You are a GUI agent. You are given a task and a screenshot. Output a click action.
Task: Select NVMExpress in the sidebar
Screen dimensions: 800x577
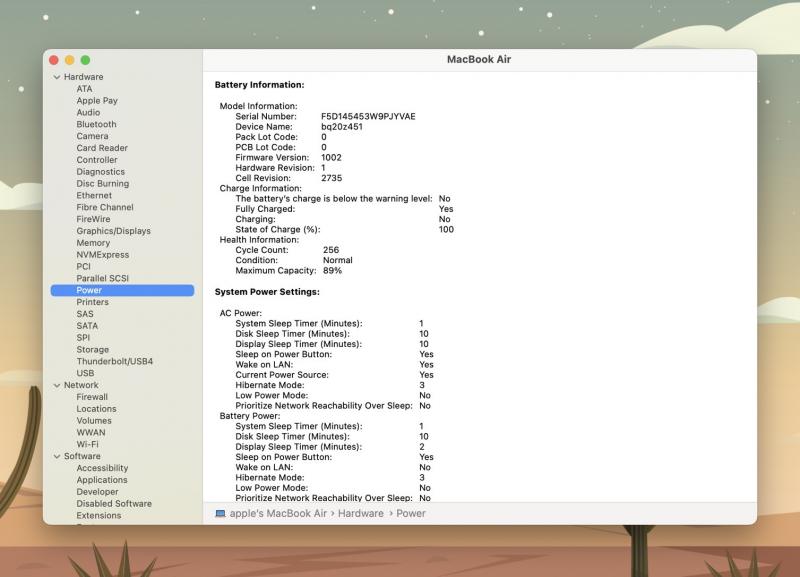point(103,255)
